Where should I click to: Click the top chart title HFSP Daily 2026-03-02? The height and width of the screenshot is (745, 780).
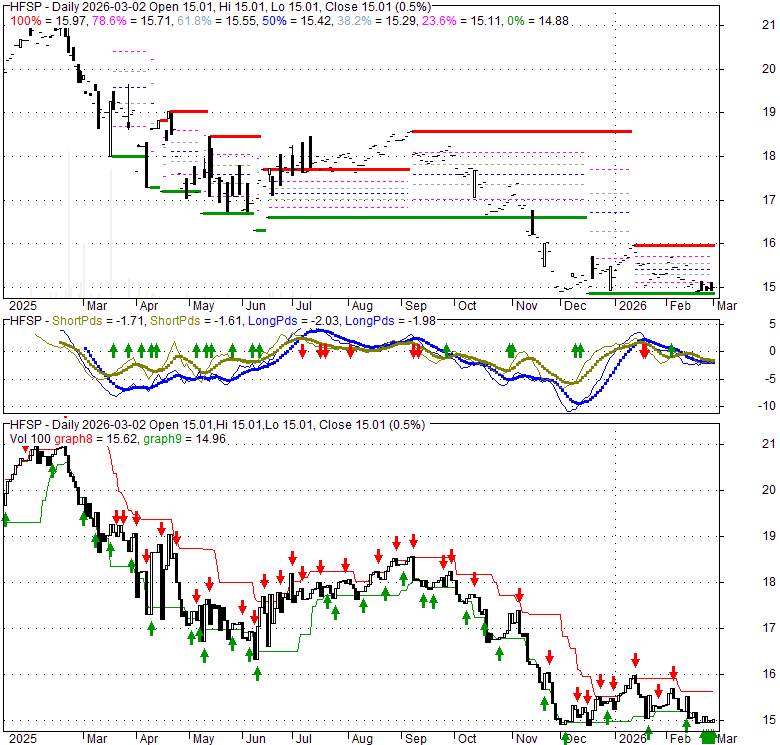click(220, 6)
